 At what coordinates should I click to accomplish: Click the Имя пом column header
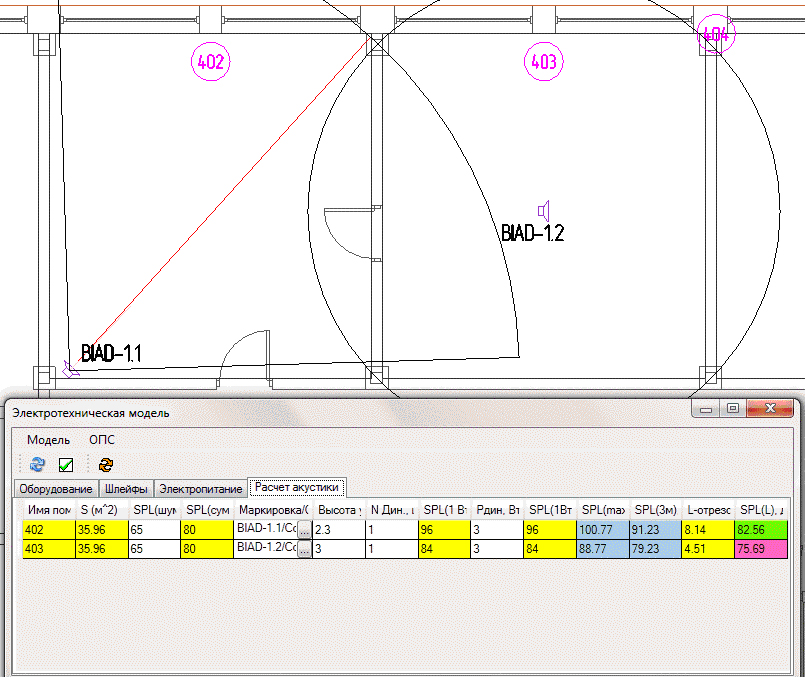pyautogui.click(x=49, y=510)
